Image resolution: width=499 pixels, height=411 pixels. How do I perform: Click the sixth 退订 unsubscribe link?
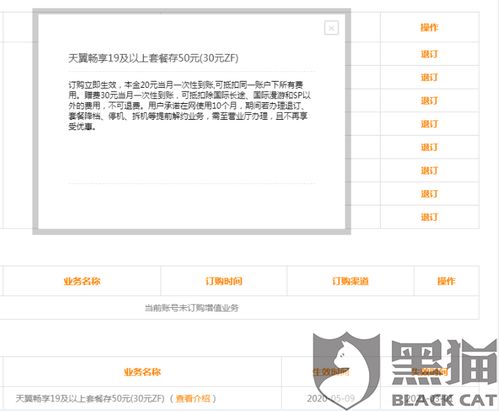(429, 171)
